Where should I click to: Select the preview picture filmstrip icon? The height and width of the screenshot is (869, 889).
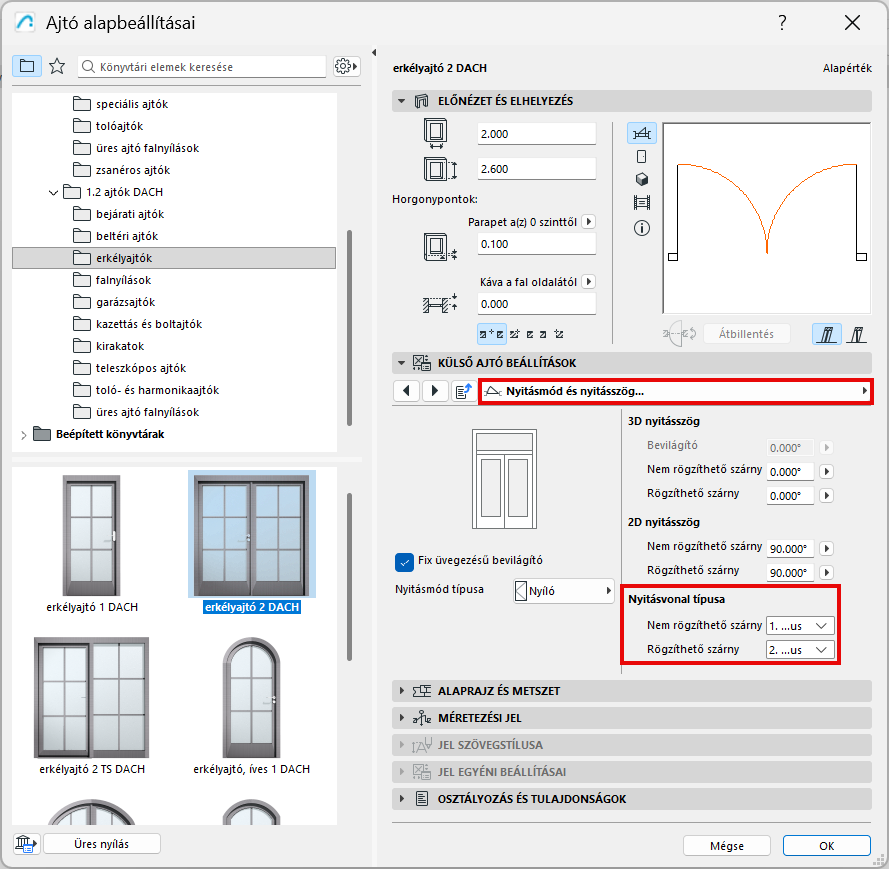pyautogui.click(x=642, y=202)
